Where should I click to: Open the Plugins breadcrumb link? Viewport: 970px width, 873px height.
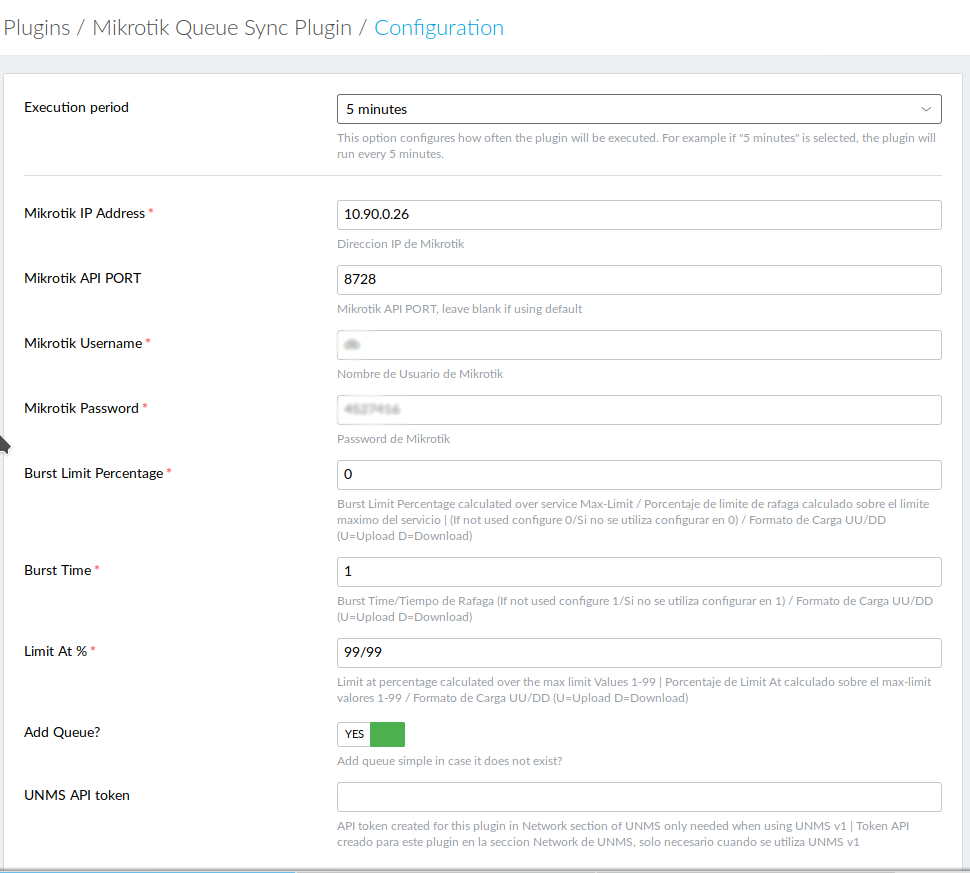point(36,28)
